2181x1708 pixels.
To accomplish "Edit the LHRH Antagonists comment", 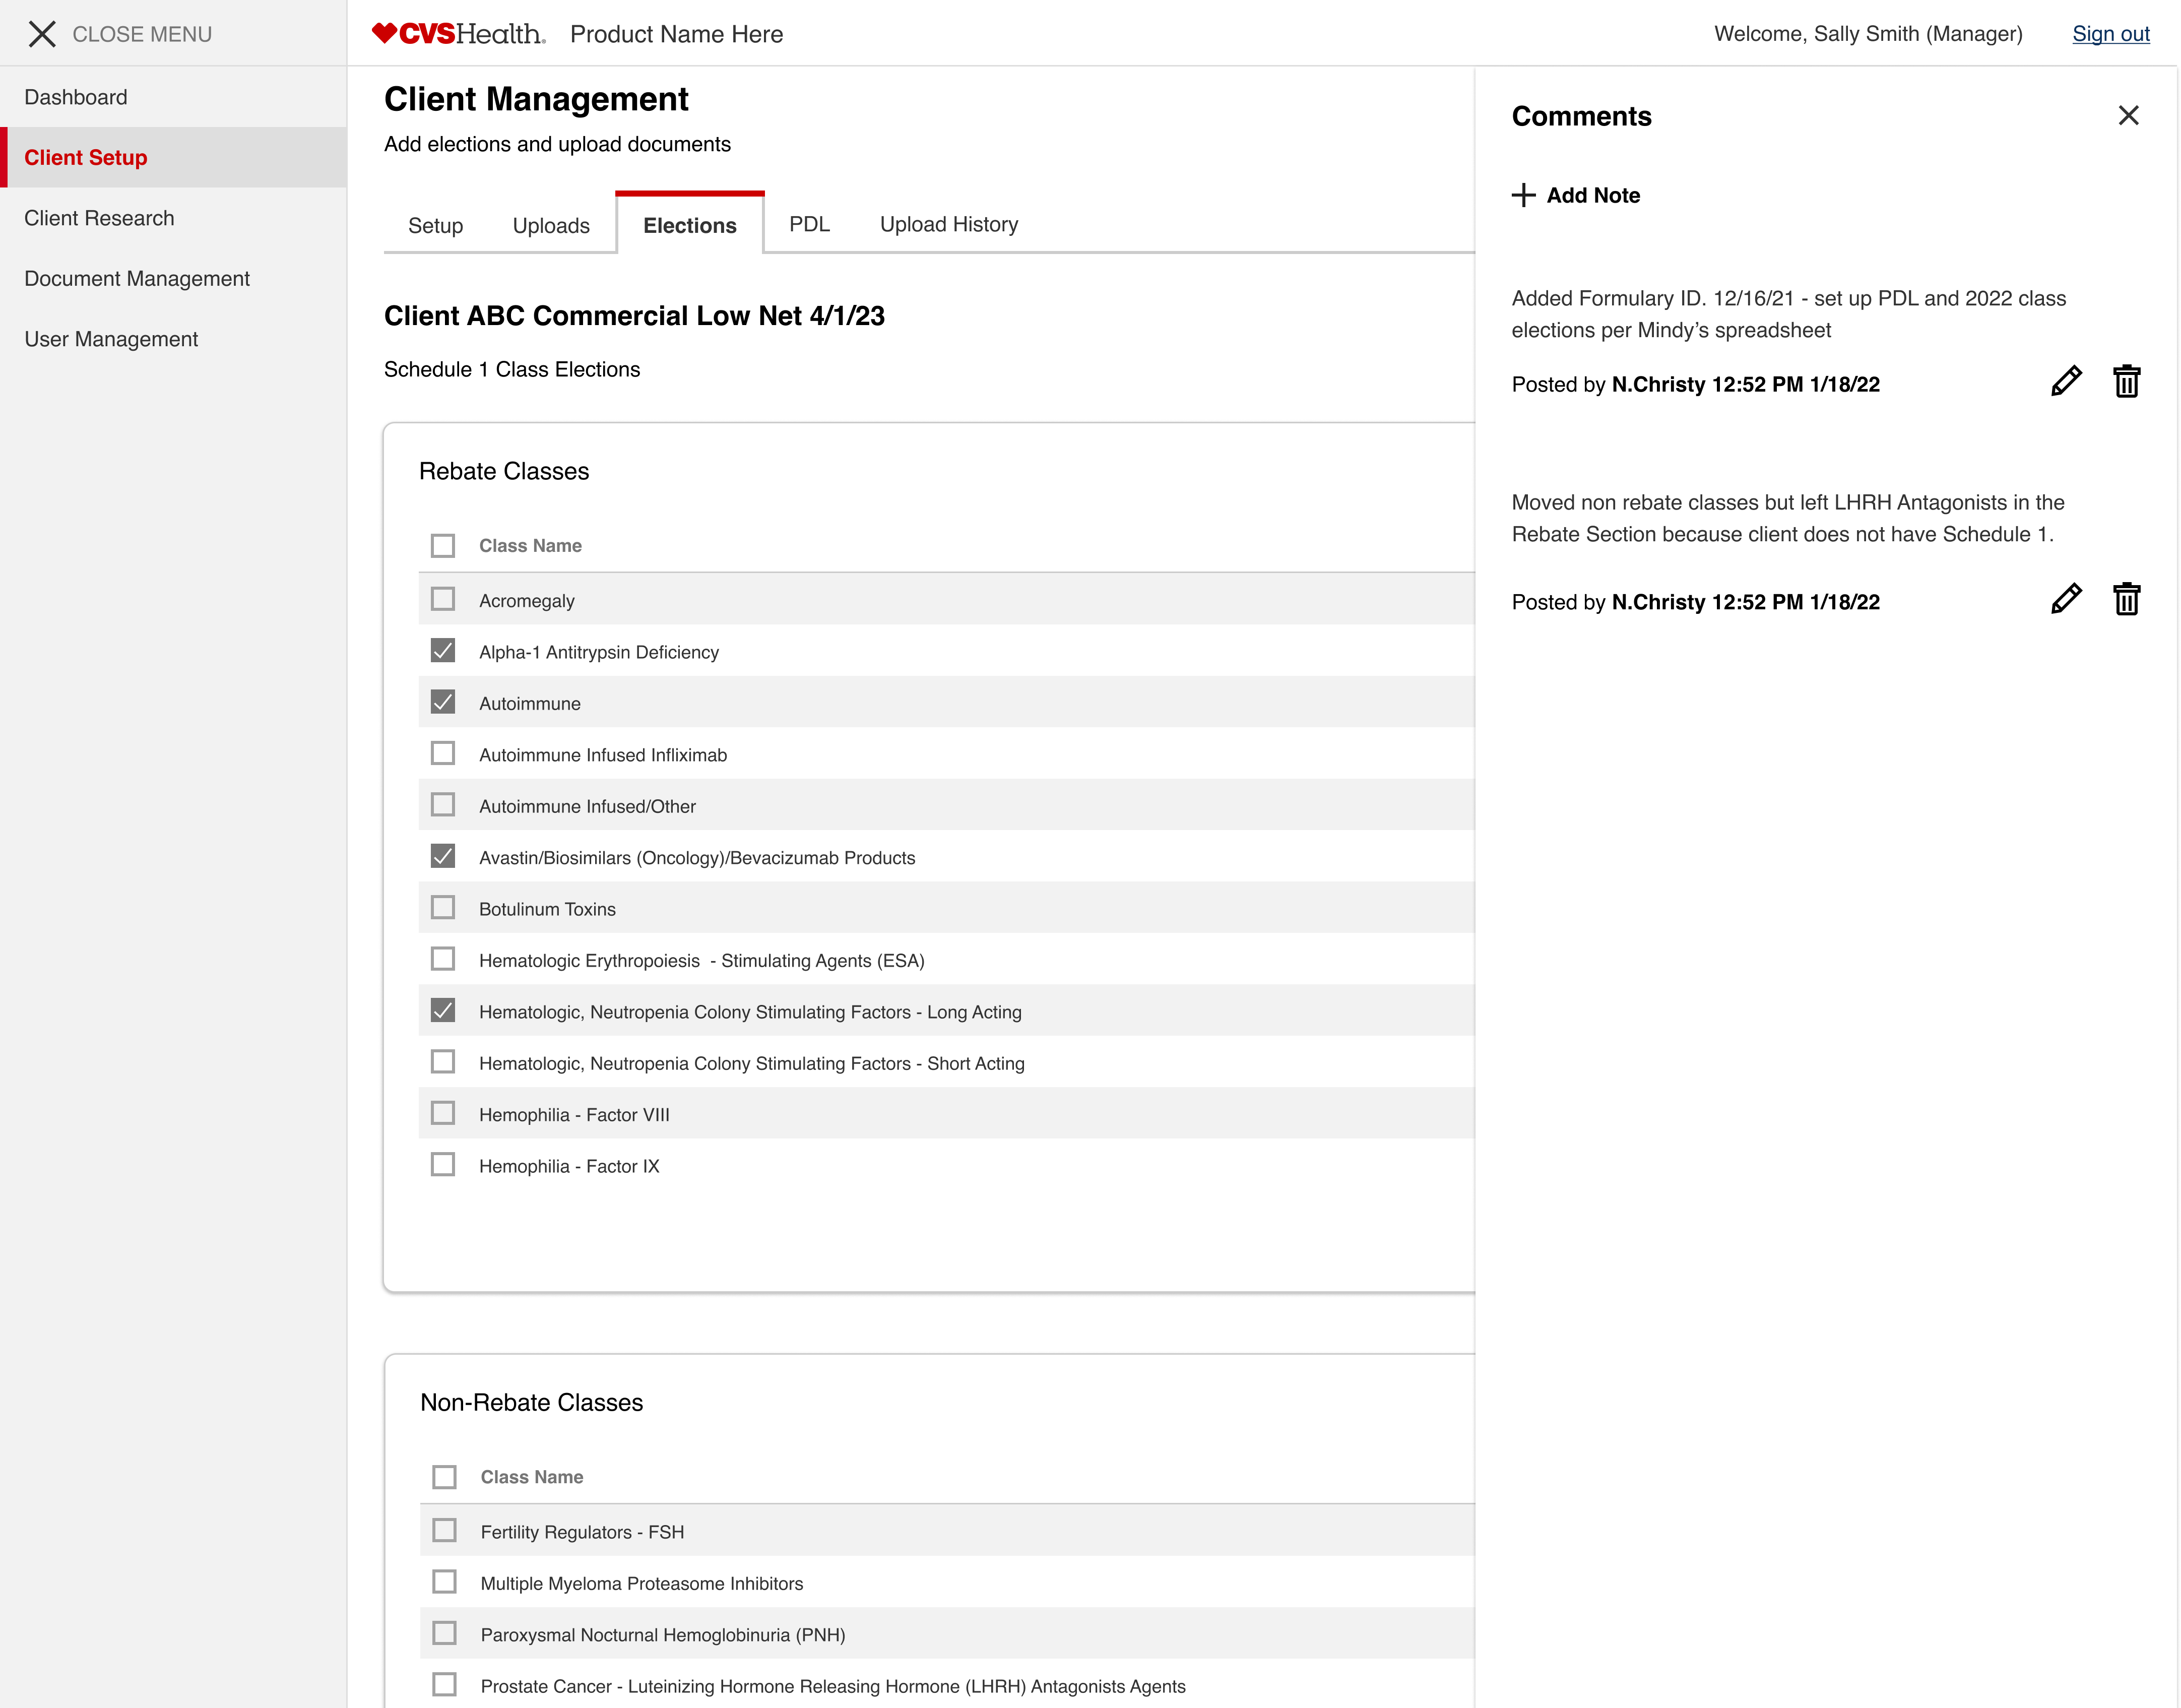I will [2066, 599].
